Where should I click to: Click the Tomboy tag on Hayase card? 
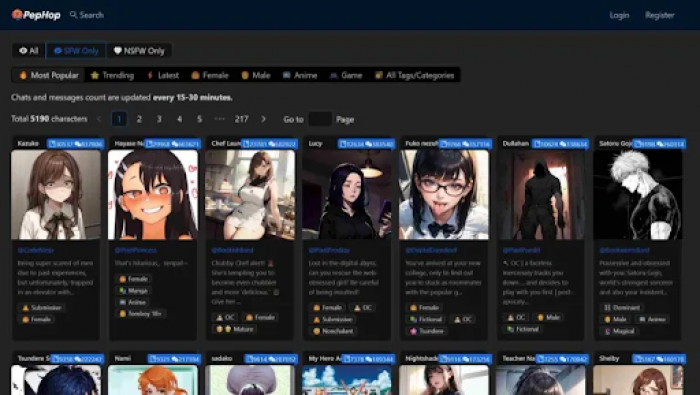coord(141,314)
